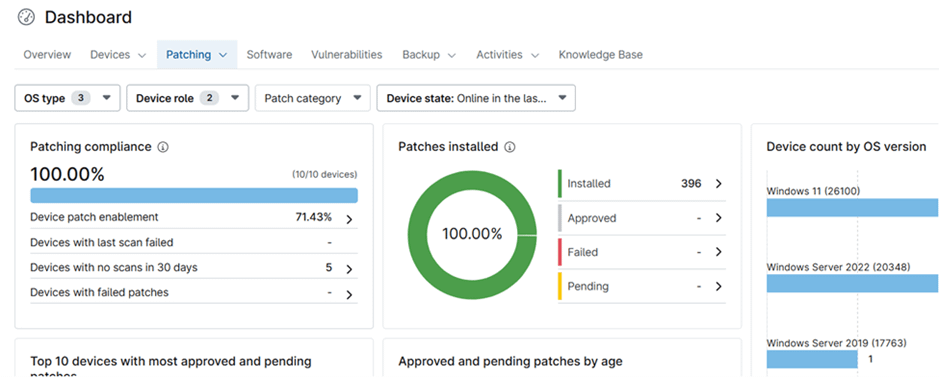
Task: Open Devices with no scans arrow
Action: pos(349,269)
